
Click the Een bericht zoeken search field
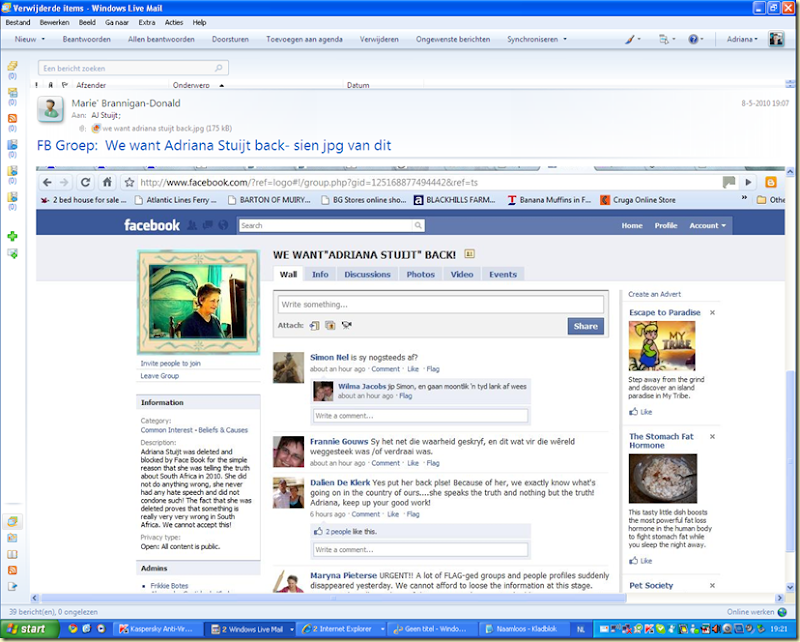click(x=133, y=68)
